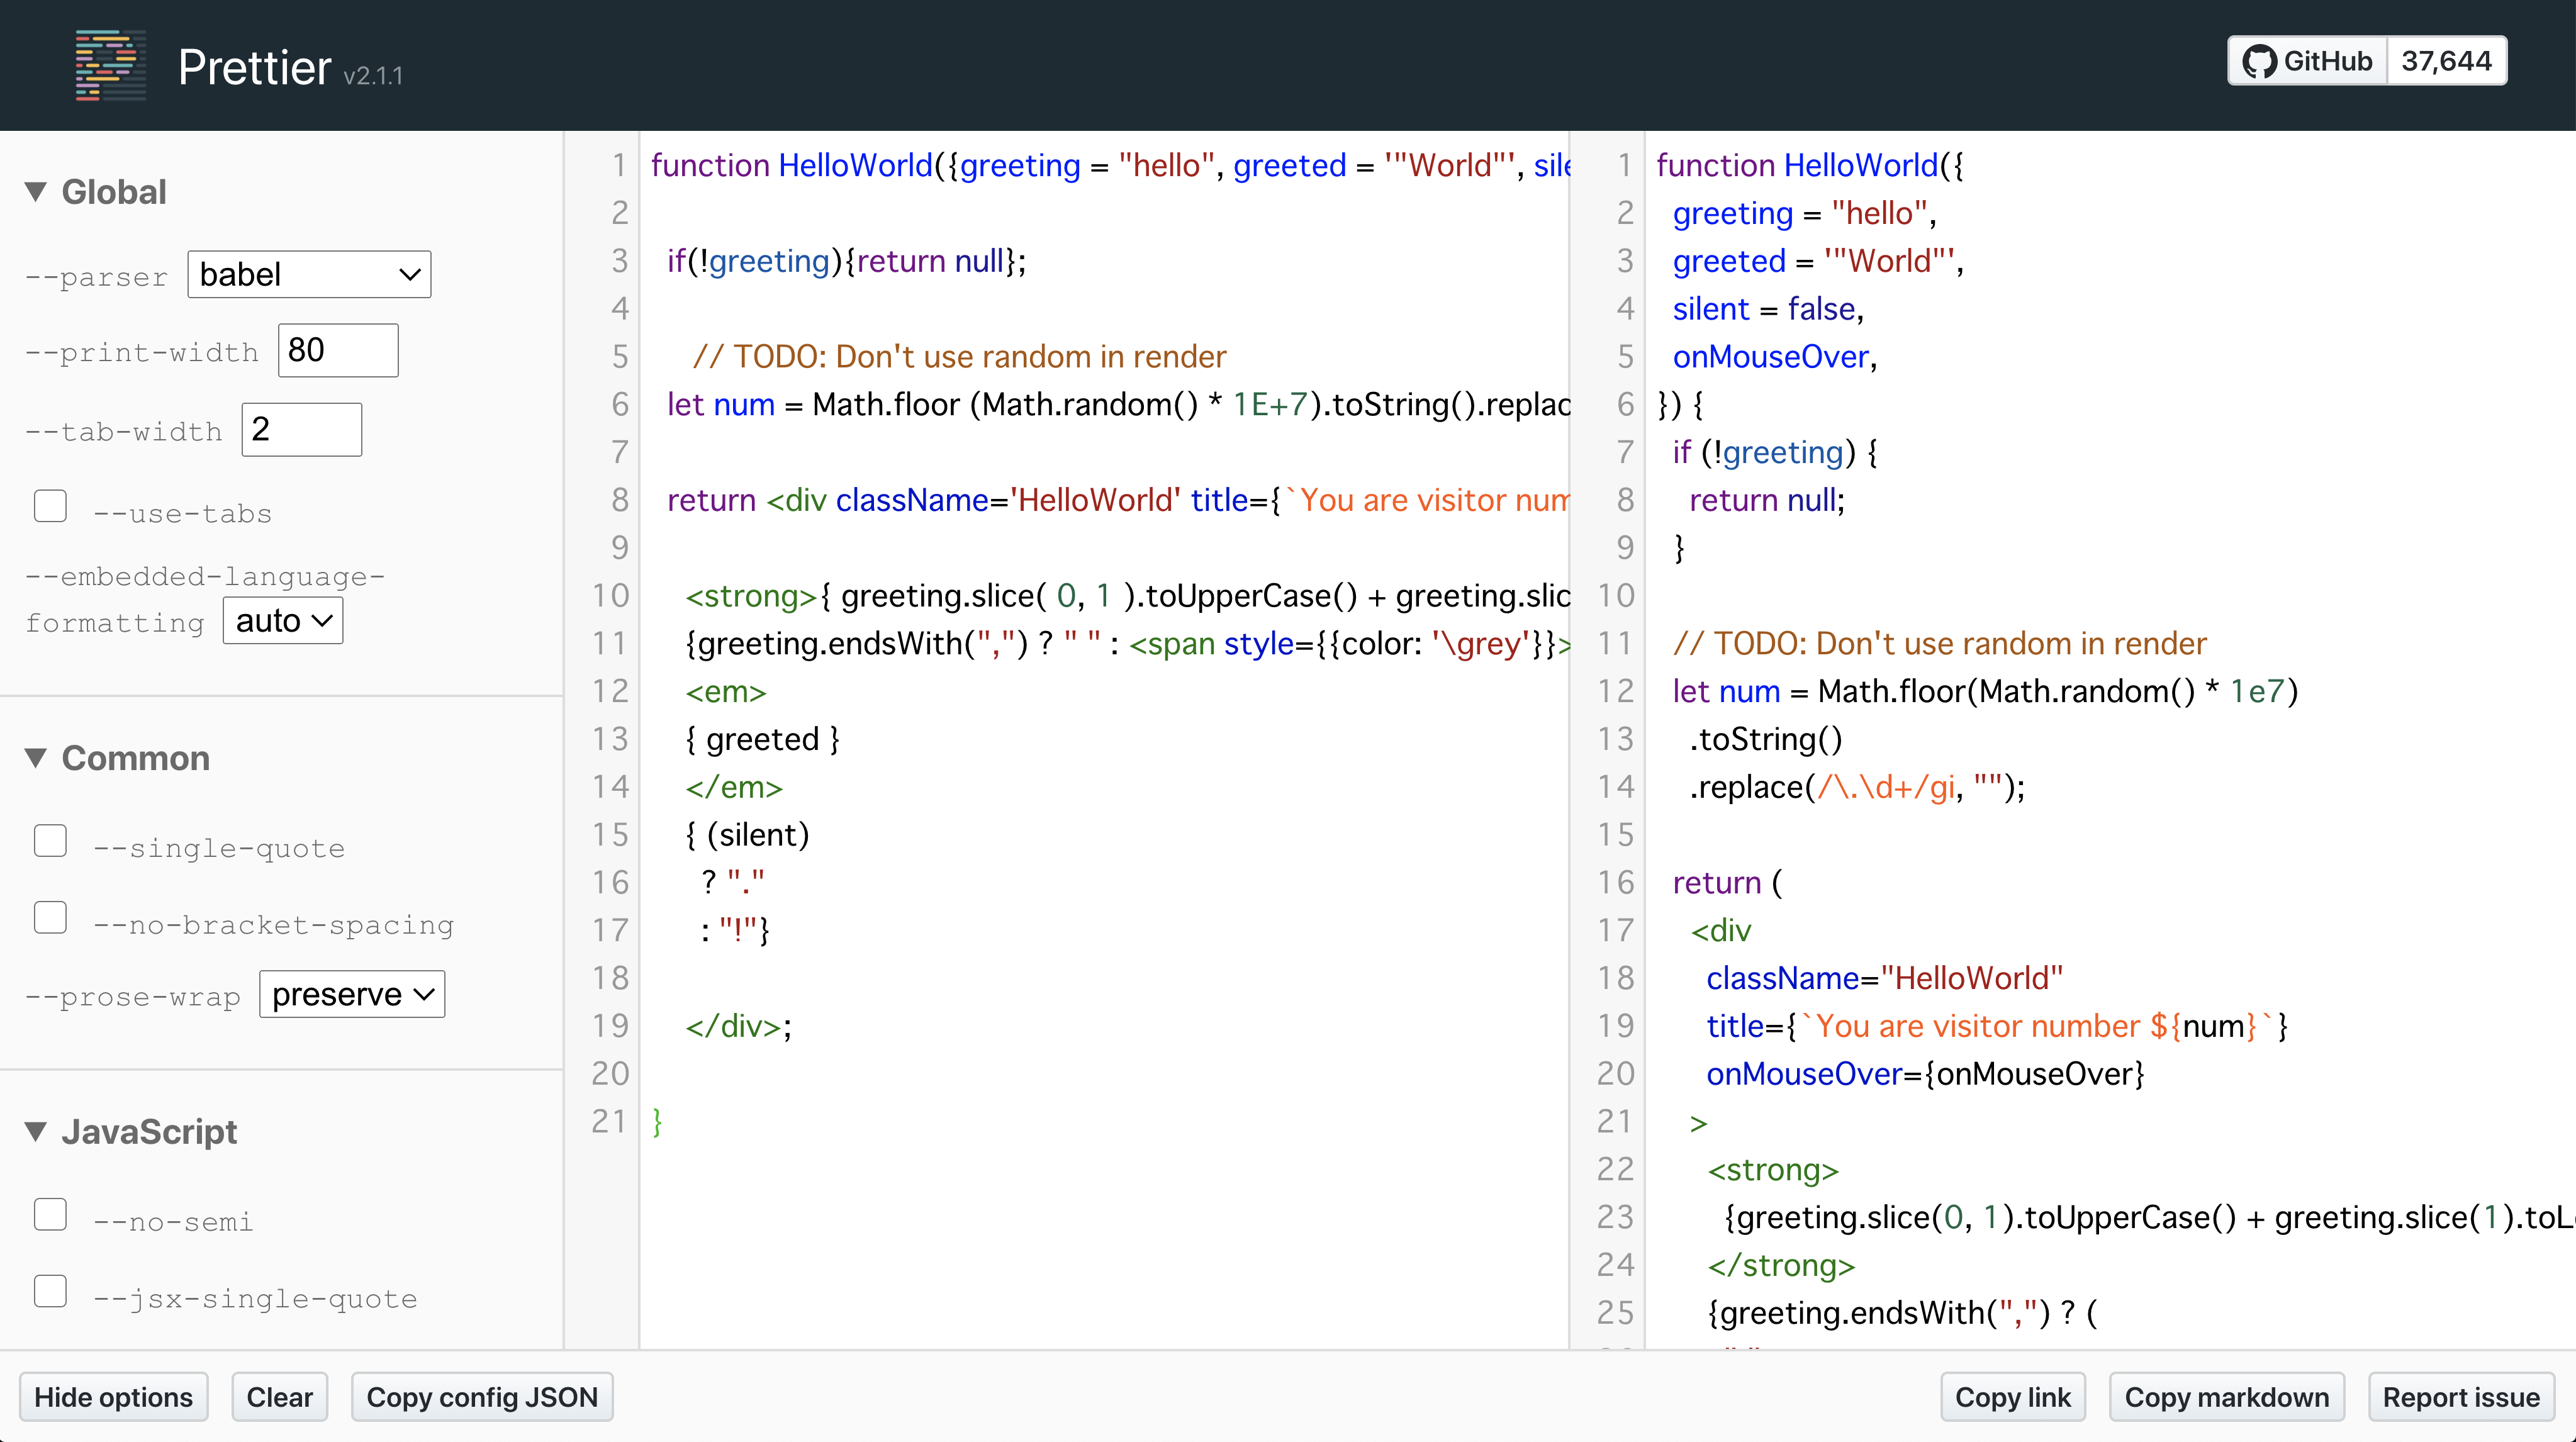This screenshot has height=1442, width=2576.
Task: Click output line 20 onMouseOver attribute
Action: click(x=1925, y=1074)
